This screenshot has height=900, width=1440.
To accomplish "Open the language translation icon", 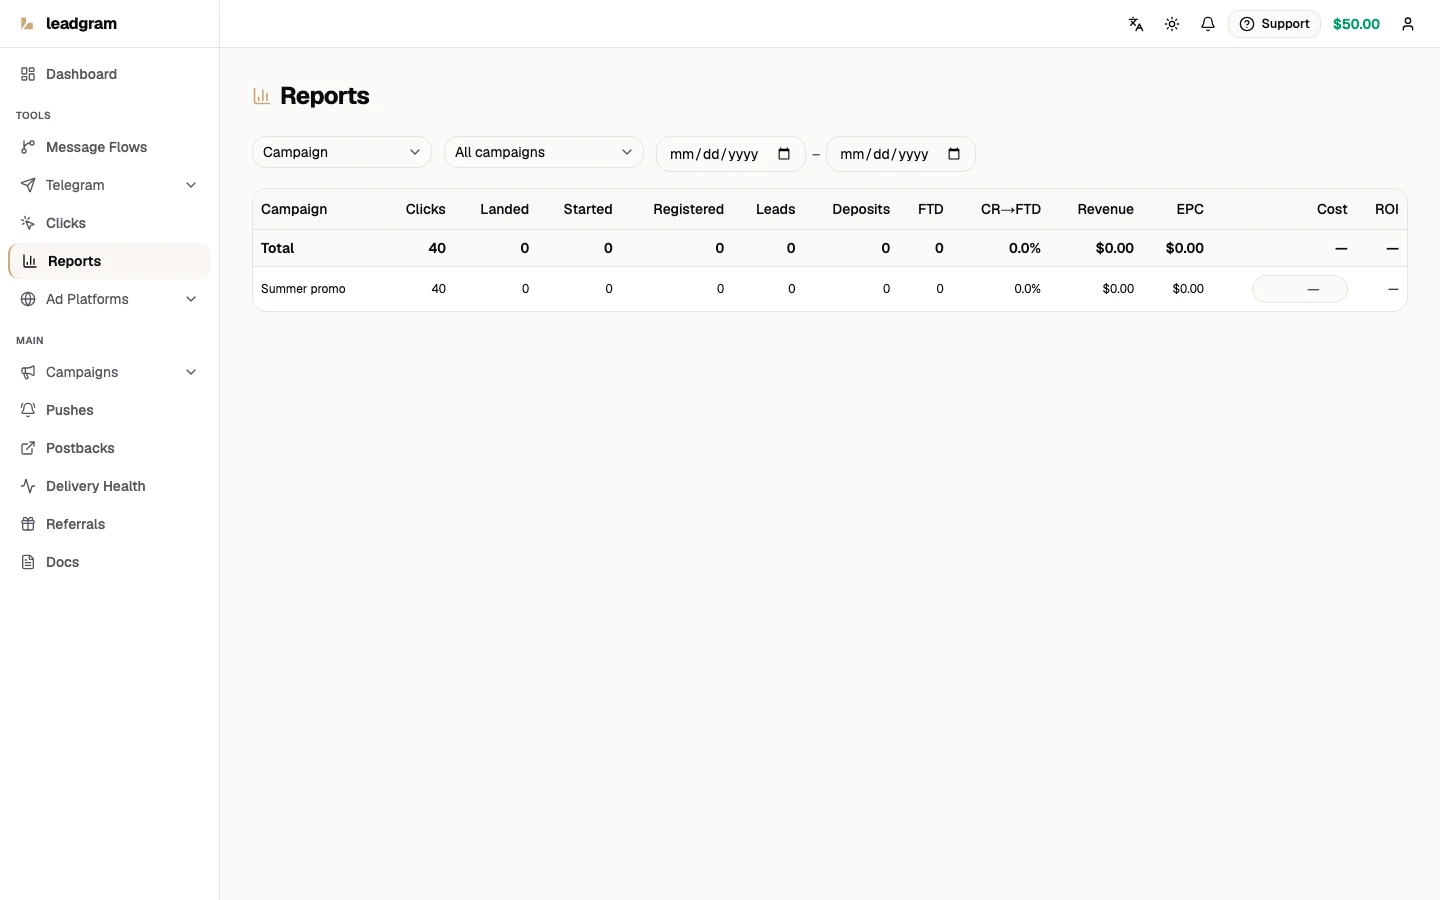I will pyautogui.click(x=1136, y=24).
